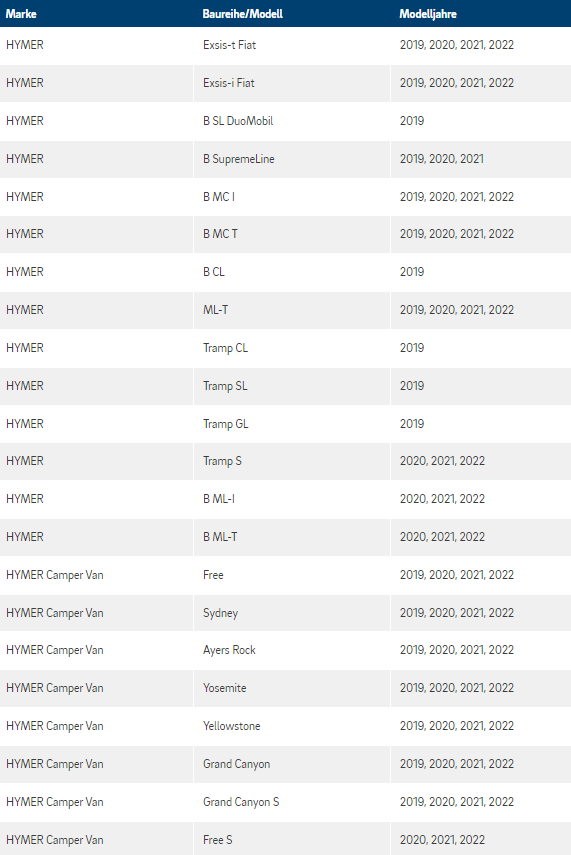Click the Grand Canyon S entry
Screen dimensions: 571x855
tap(241, 802)
